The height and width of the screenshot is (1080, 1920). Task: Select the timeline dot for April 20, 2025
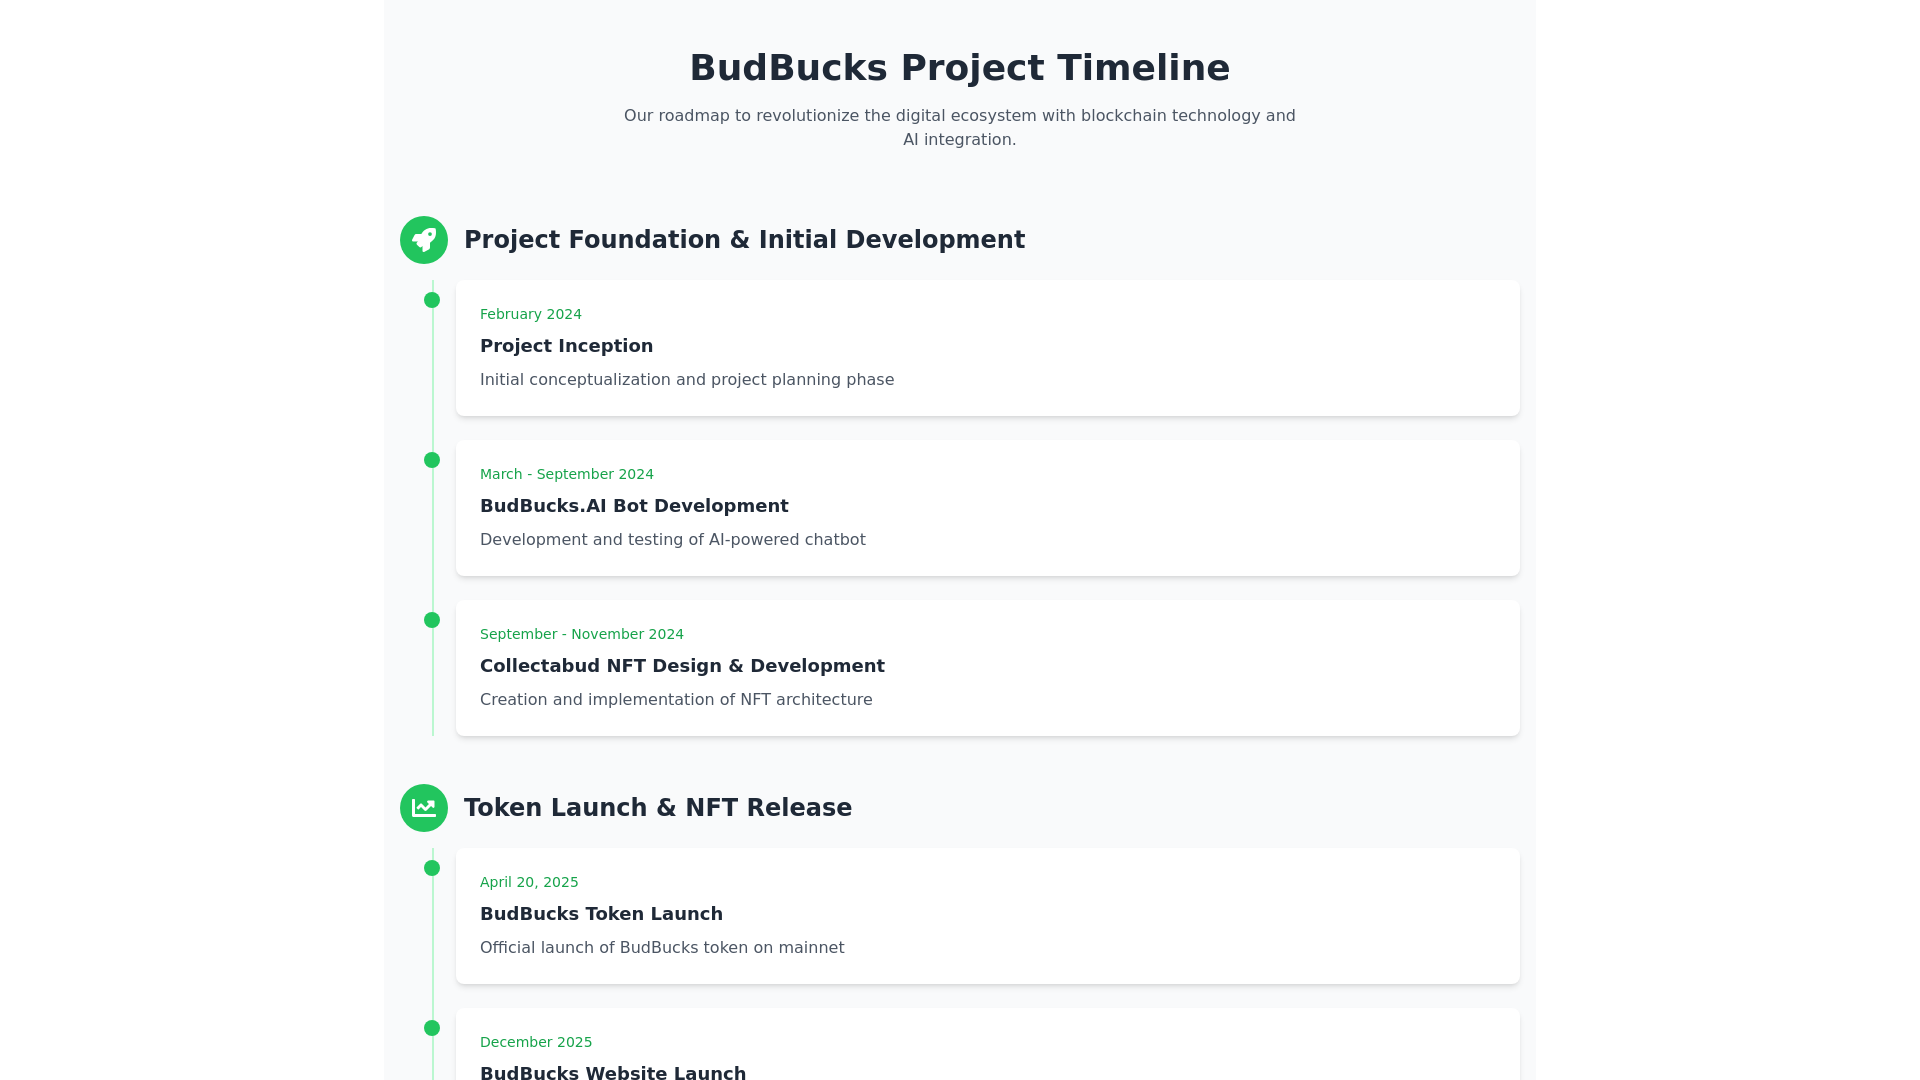click(x=432, y=868)
